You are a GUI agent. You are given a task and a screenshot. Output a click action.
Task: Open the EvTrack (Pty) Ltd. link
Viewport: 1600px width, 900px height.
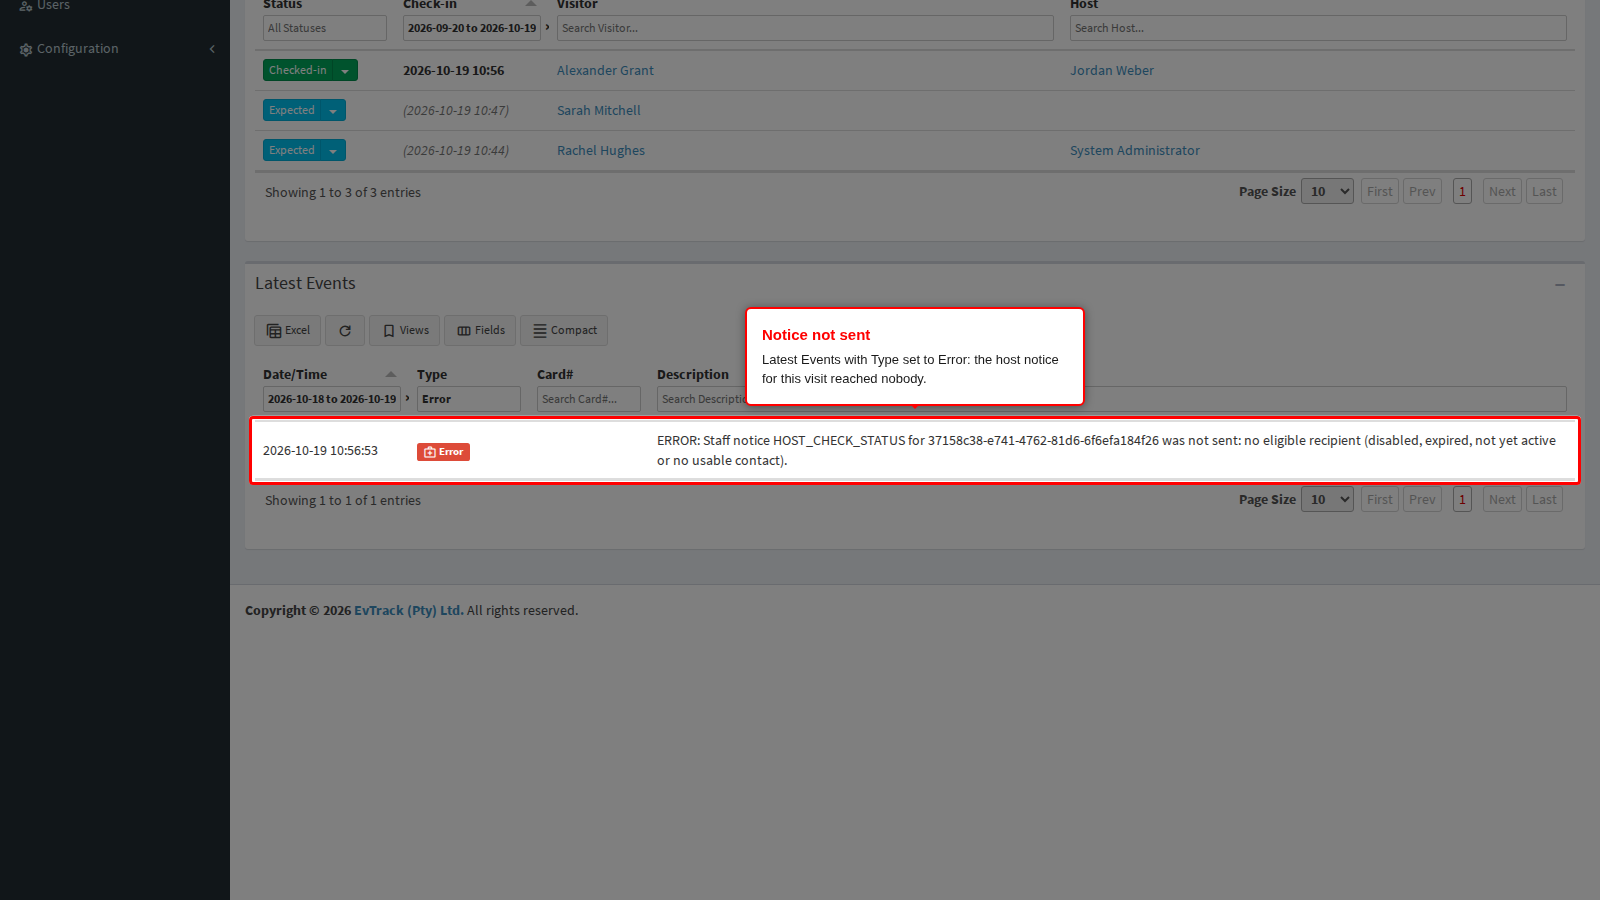point(408,611)
